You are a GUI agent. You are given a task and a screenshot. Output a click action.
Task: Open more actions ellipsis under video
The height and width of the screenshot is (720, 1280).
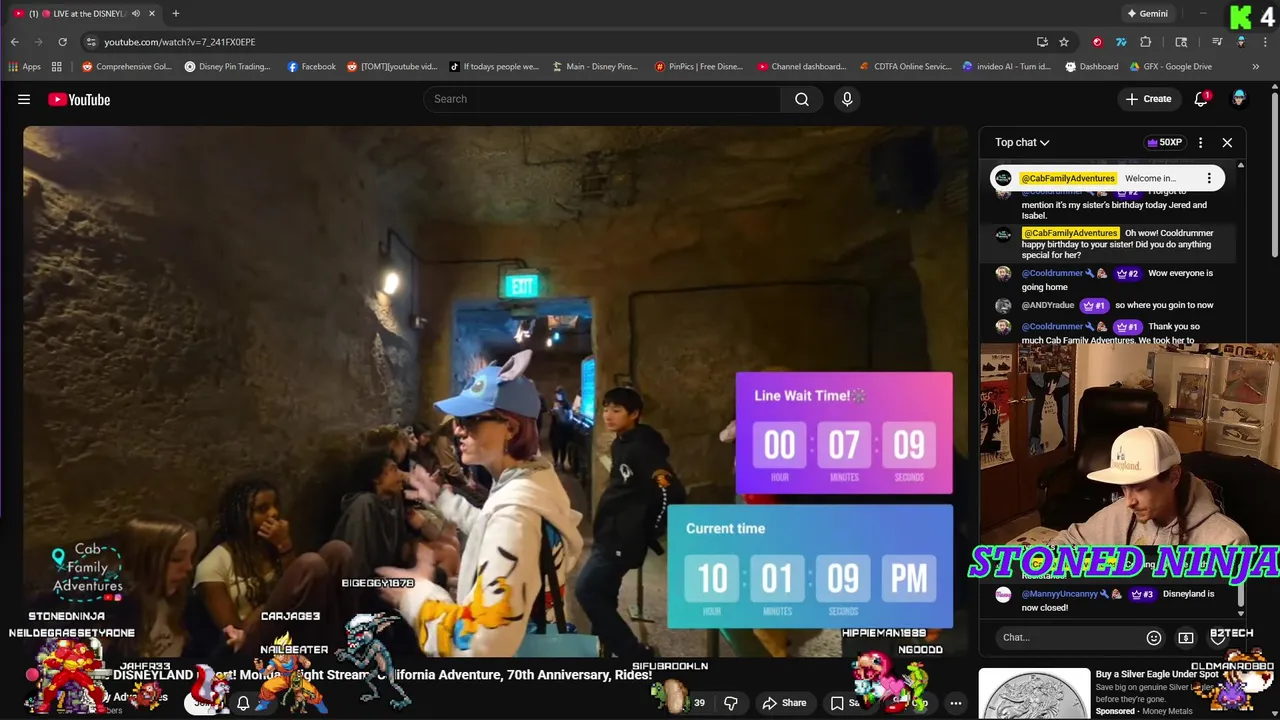(x=956, y=703)
